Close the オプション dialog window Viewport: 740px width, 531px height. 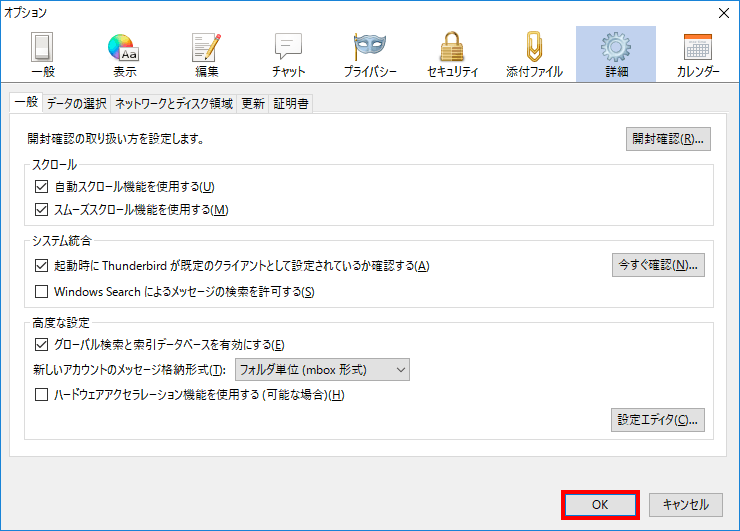coord(723,13)
